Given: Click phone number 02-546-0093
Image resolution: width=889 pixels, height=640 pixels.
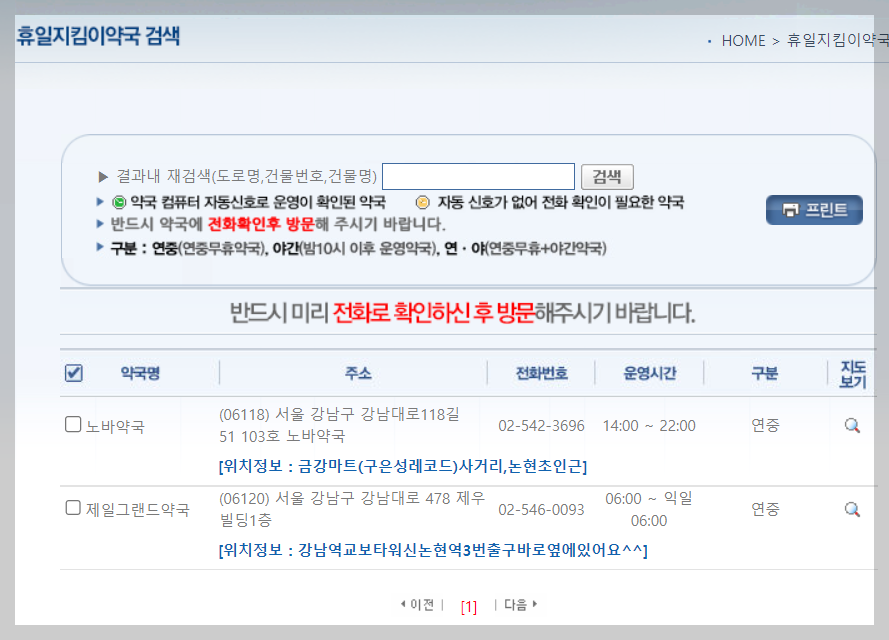Looking at the screenshot, I should 541,510.
